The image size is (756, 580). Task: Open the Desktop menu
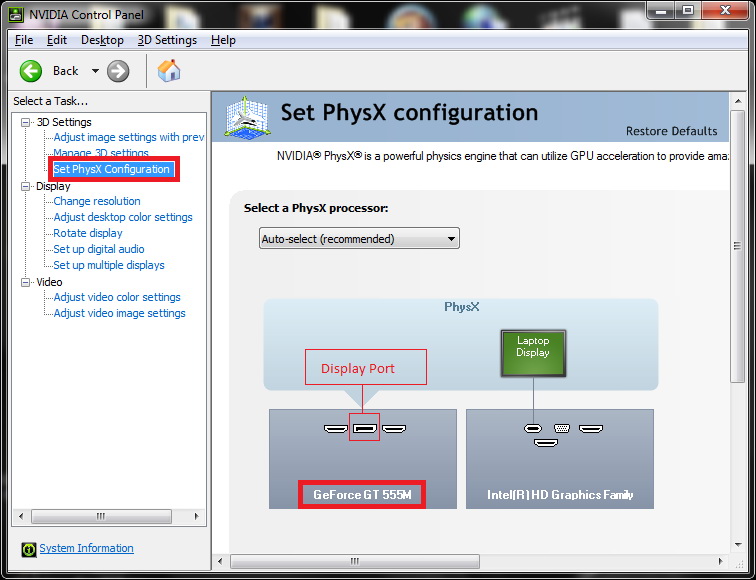[102, 40]
